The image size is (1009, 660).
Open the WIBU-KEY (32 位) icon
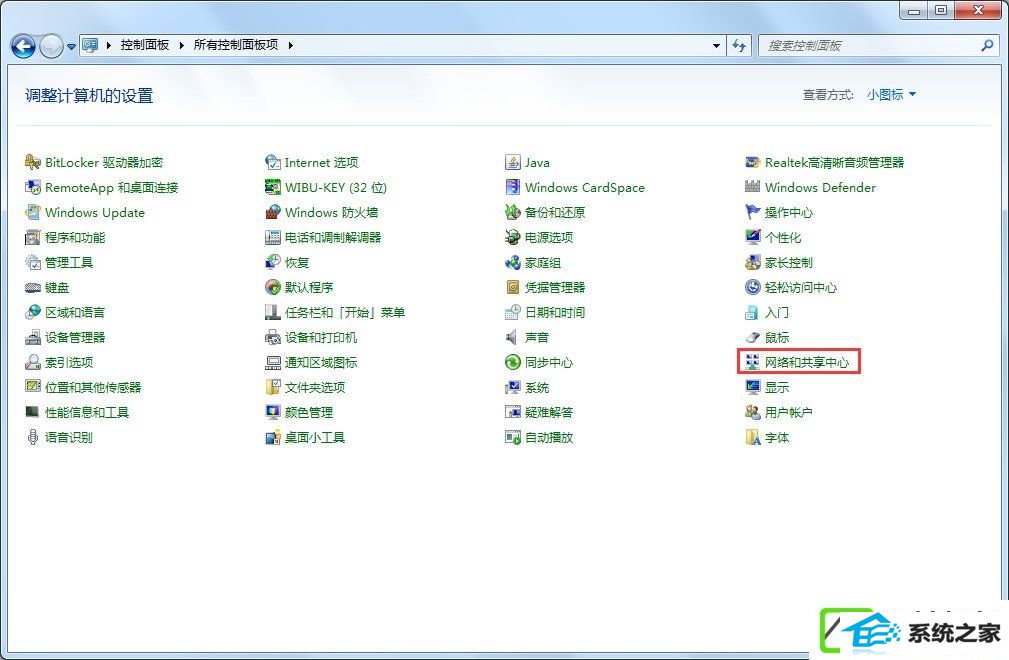(x=273, y=187)
